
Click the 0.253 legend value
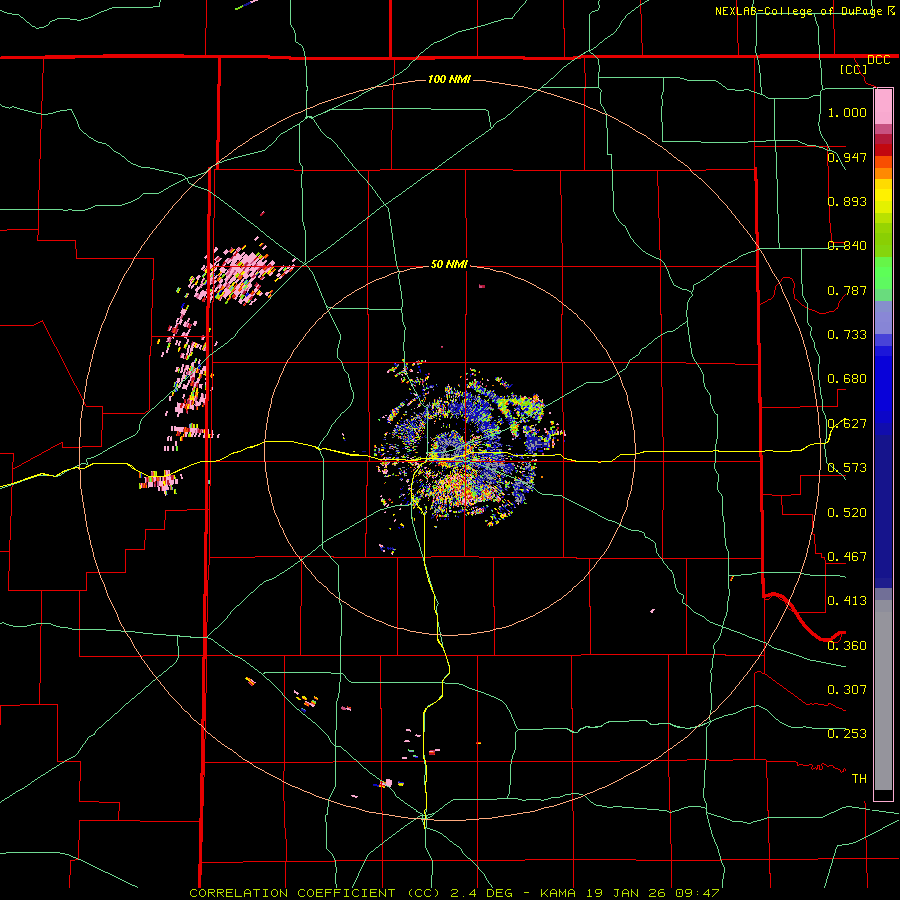coord(847,734)
